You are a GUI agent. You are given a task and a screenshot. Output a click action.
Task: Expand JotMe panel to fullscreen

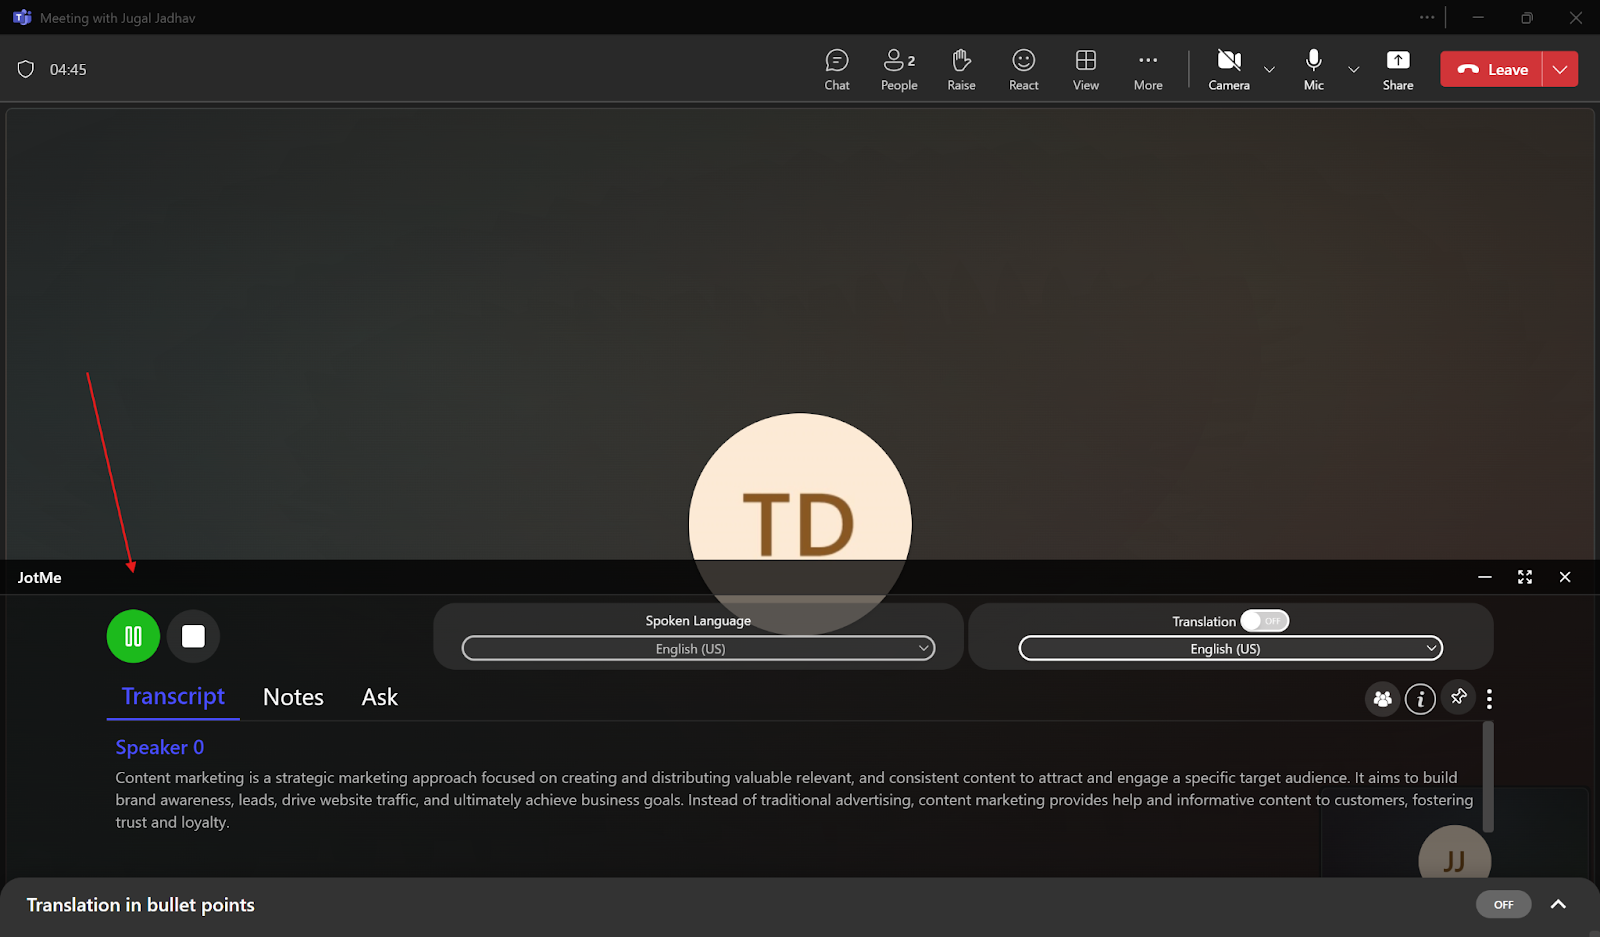(x=1525, y=577)
